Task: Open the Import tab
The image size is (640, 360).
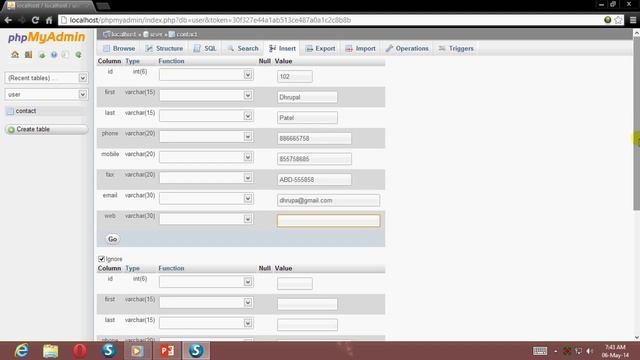Action: 360,48
